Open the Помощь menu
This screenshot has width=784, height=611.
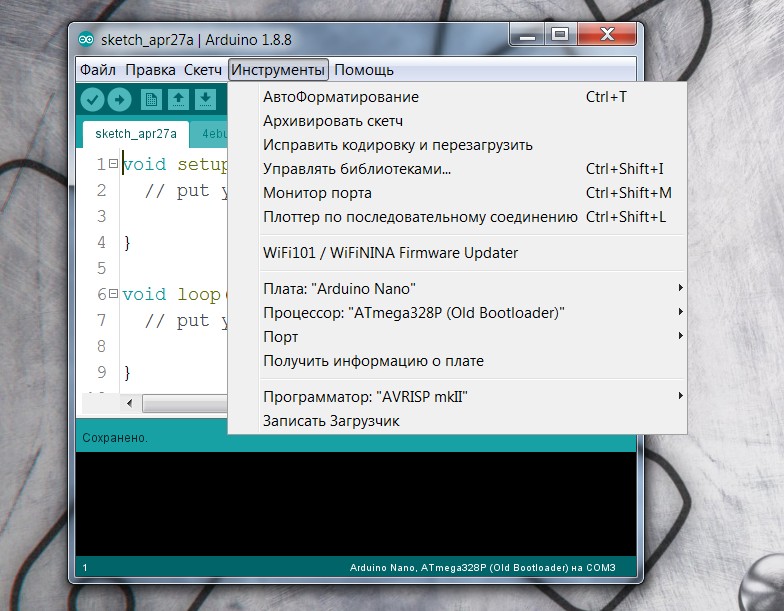click(x=364, y=70)
